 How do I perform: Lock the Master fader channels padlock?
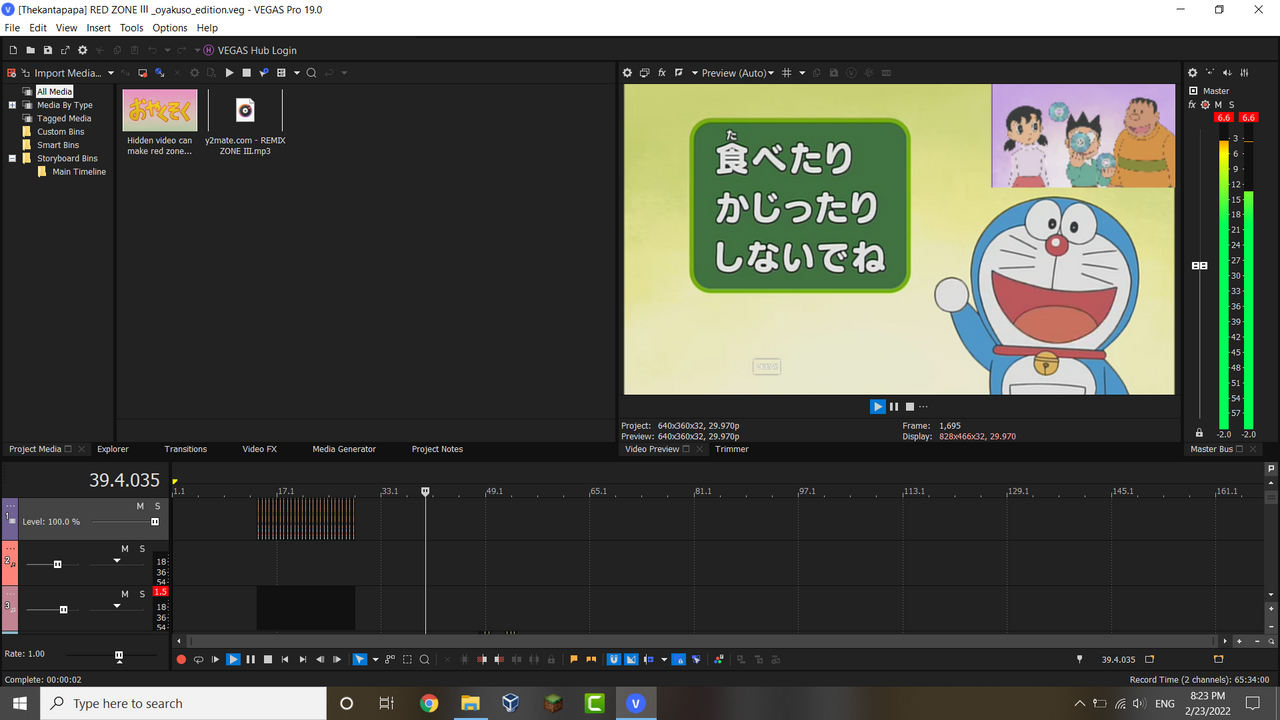click(1199, 433)
